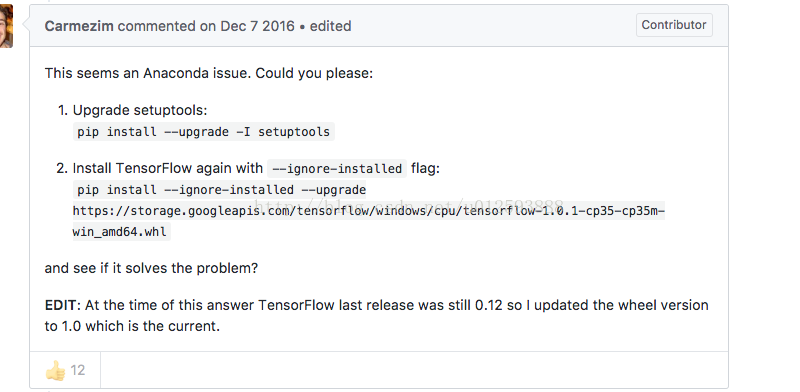Click the pip install --ignore-installed --upgrade command
Screen dimensions: 800x392
[221, 190]
